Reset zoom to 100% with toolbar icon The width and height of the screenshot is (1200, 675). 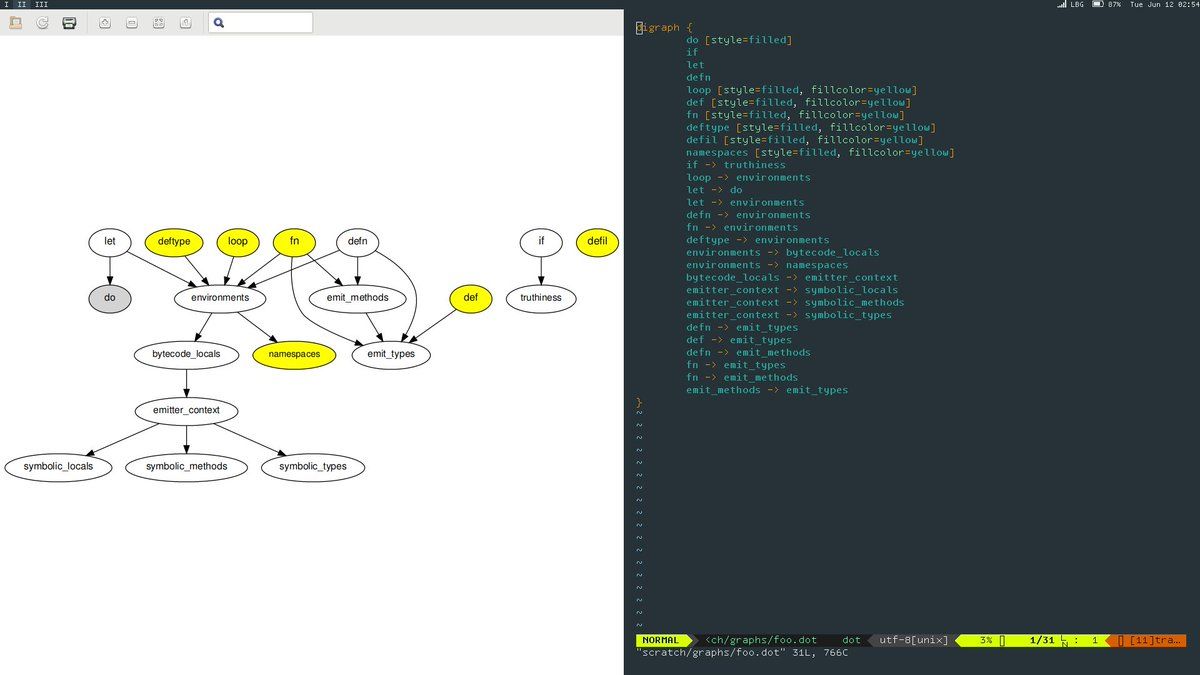(x=186, y=22)
